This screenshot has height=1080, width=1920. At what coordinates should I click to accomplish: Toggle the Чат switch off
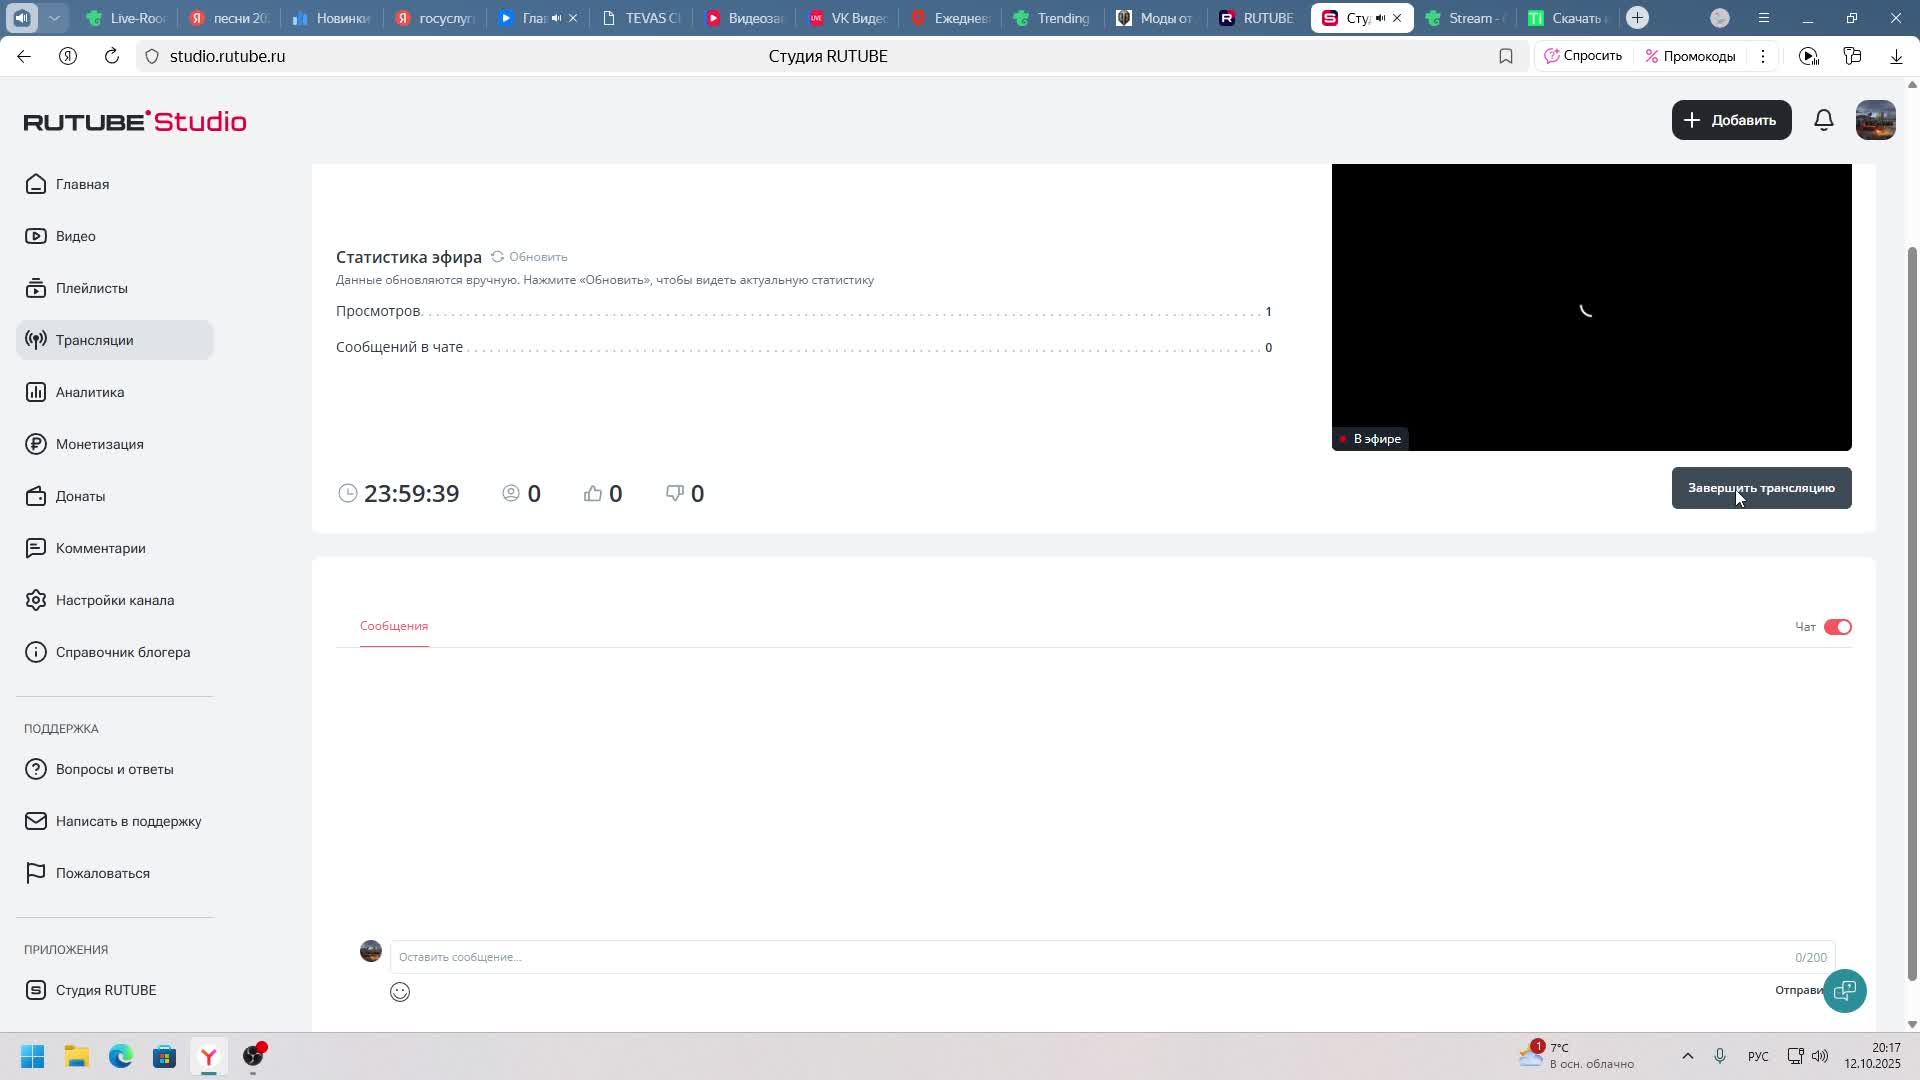coord(1838,627)
